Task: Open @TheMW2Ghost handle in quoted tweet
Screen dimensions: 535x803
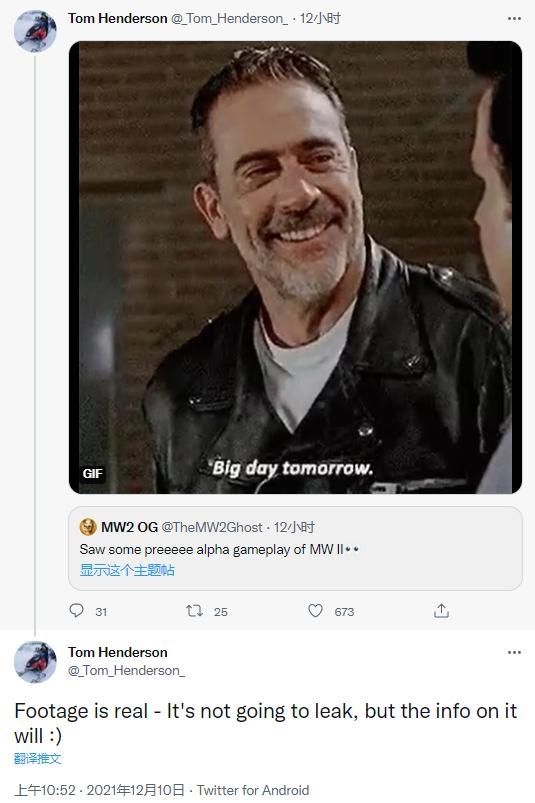Action: click(x=212, y=527)
